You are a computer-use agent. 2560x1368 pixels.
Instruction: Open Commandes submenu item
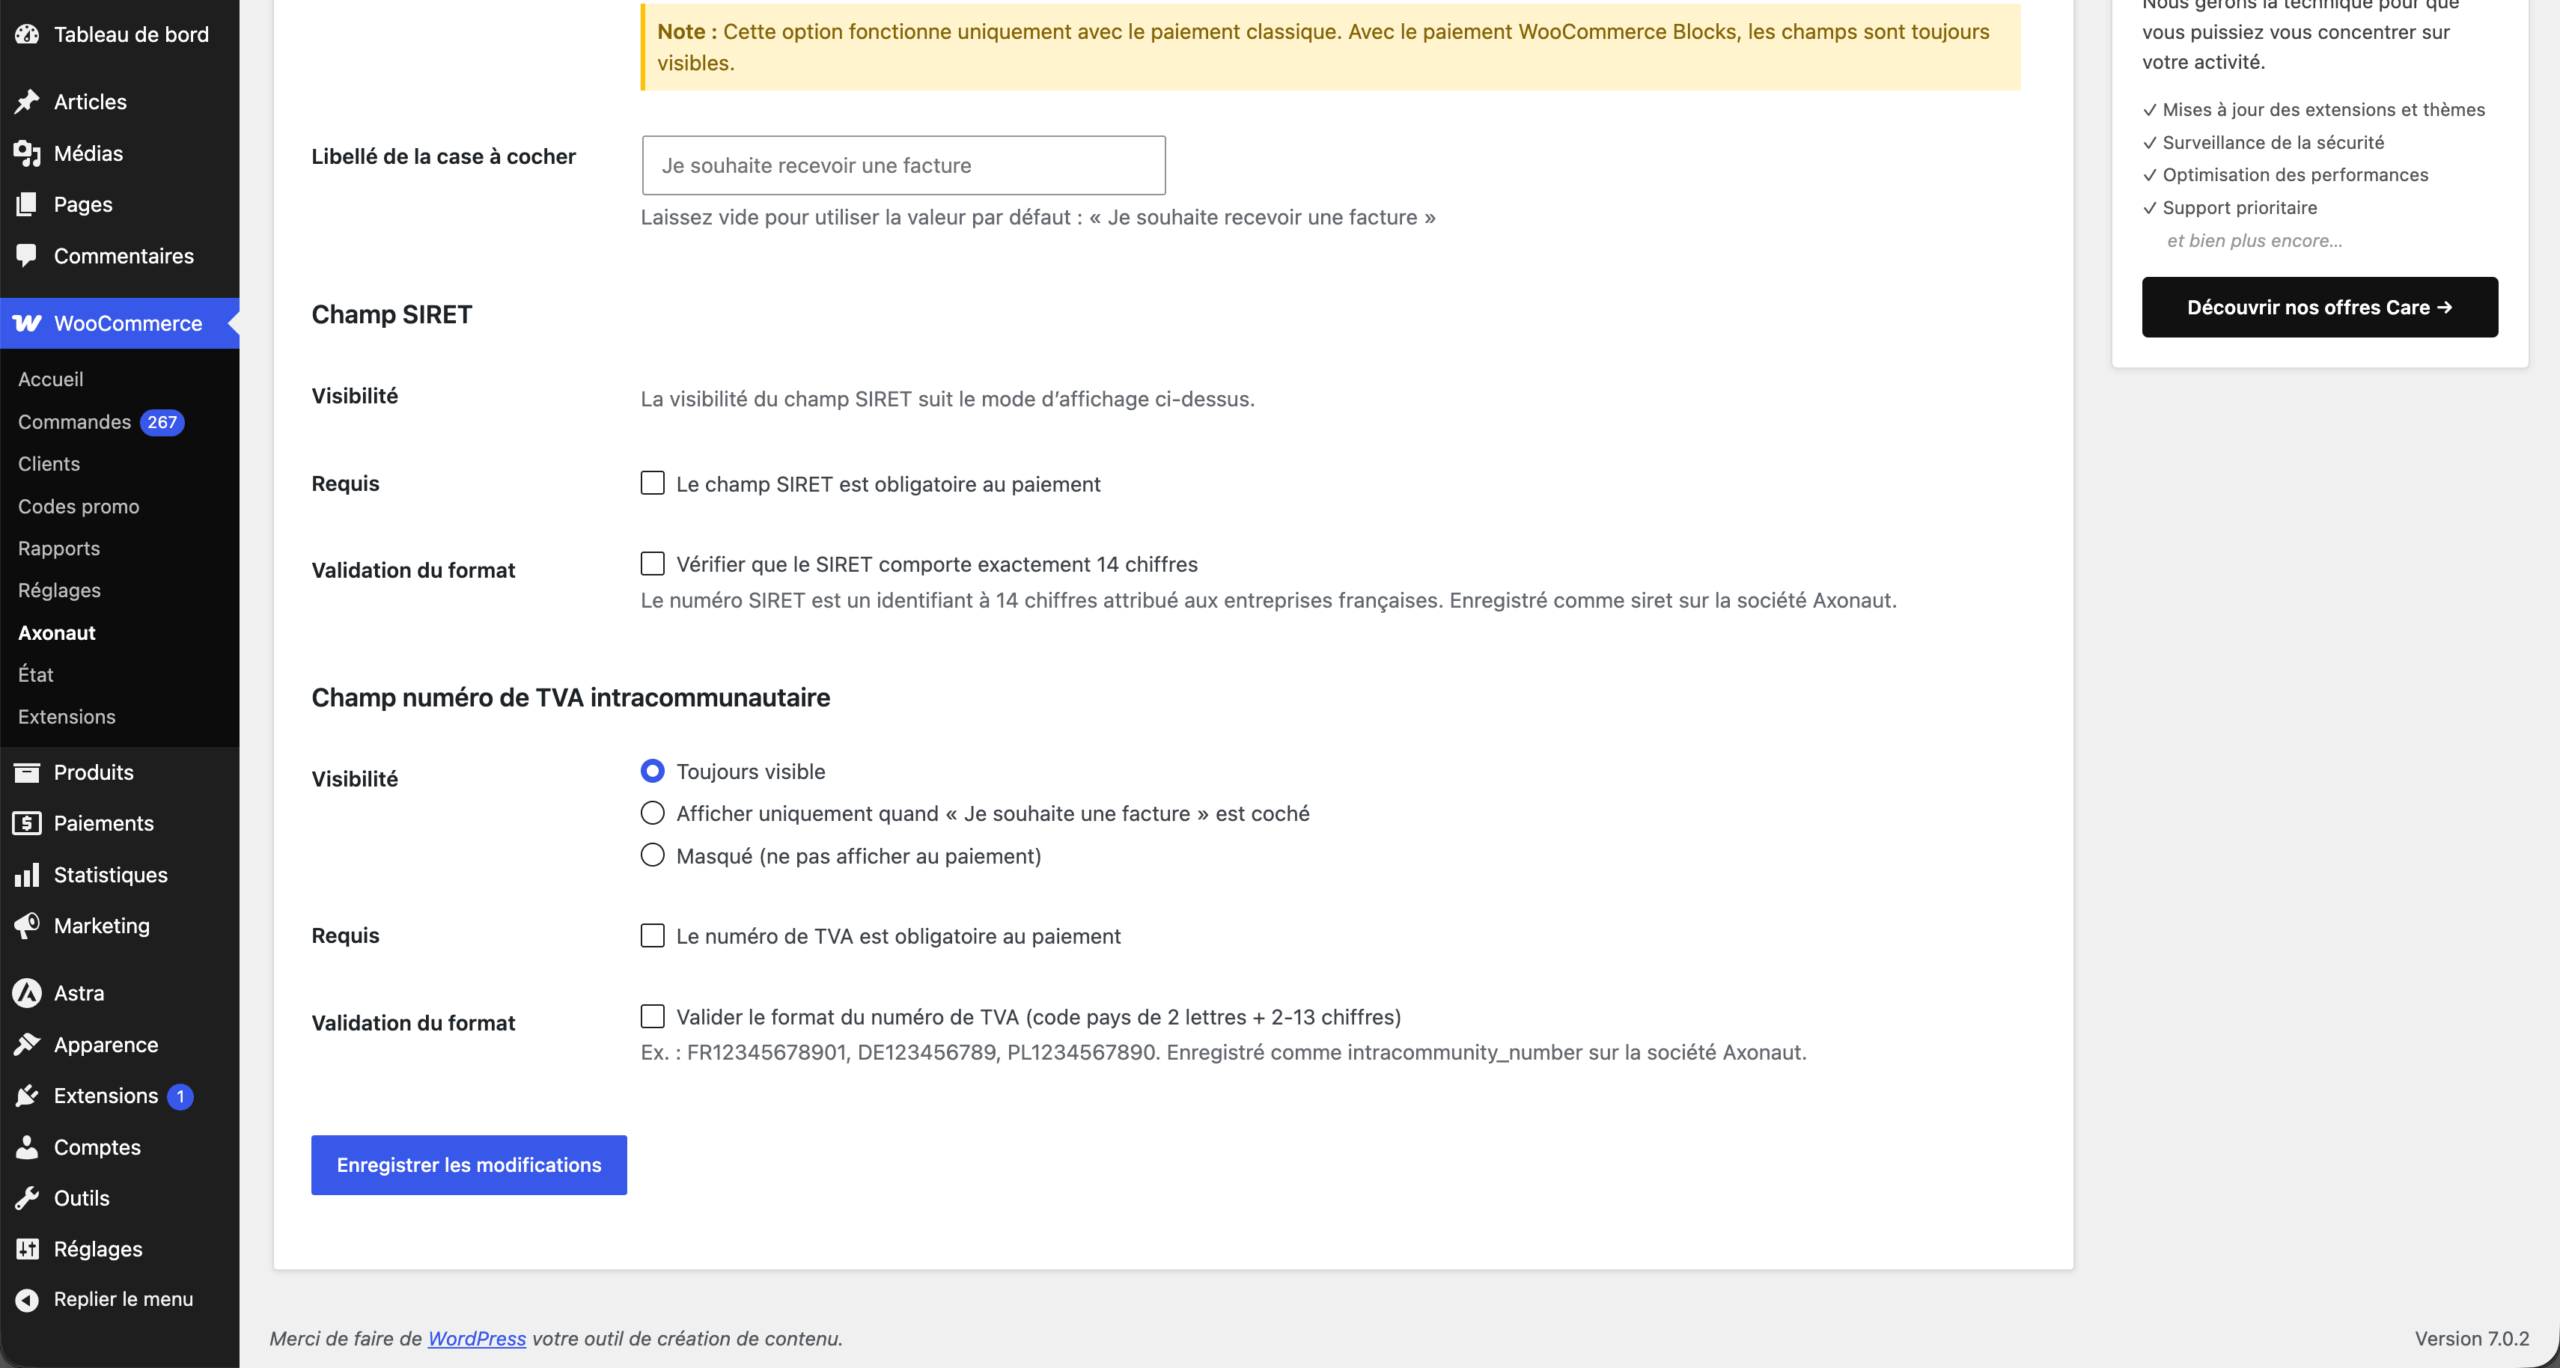[x=75, y=422]
